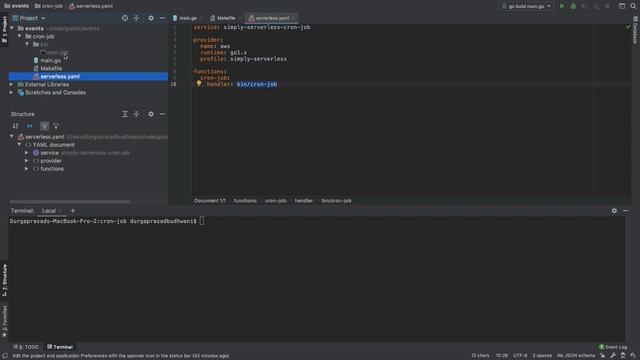Click the intention lightbulb on handler line
The height and width of the screenshot is (360, 640).
pyautogui.click(x=199, y=83)
